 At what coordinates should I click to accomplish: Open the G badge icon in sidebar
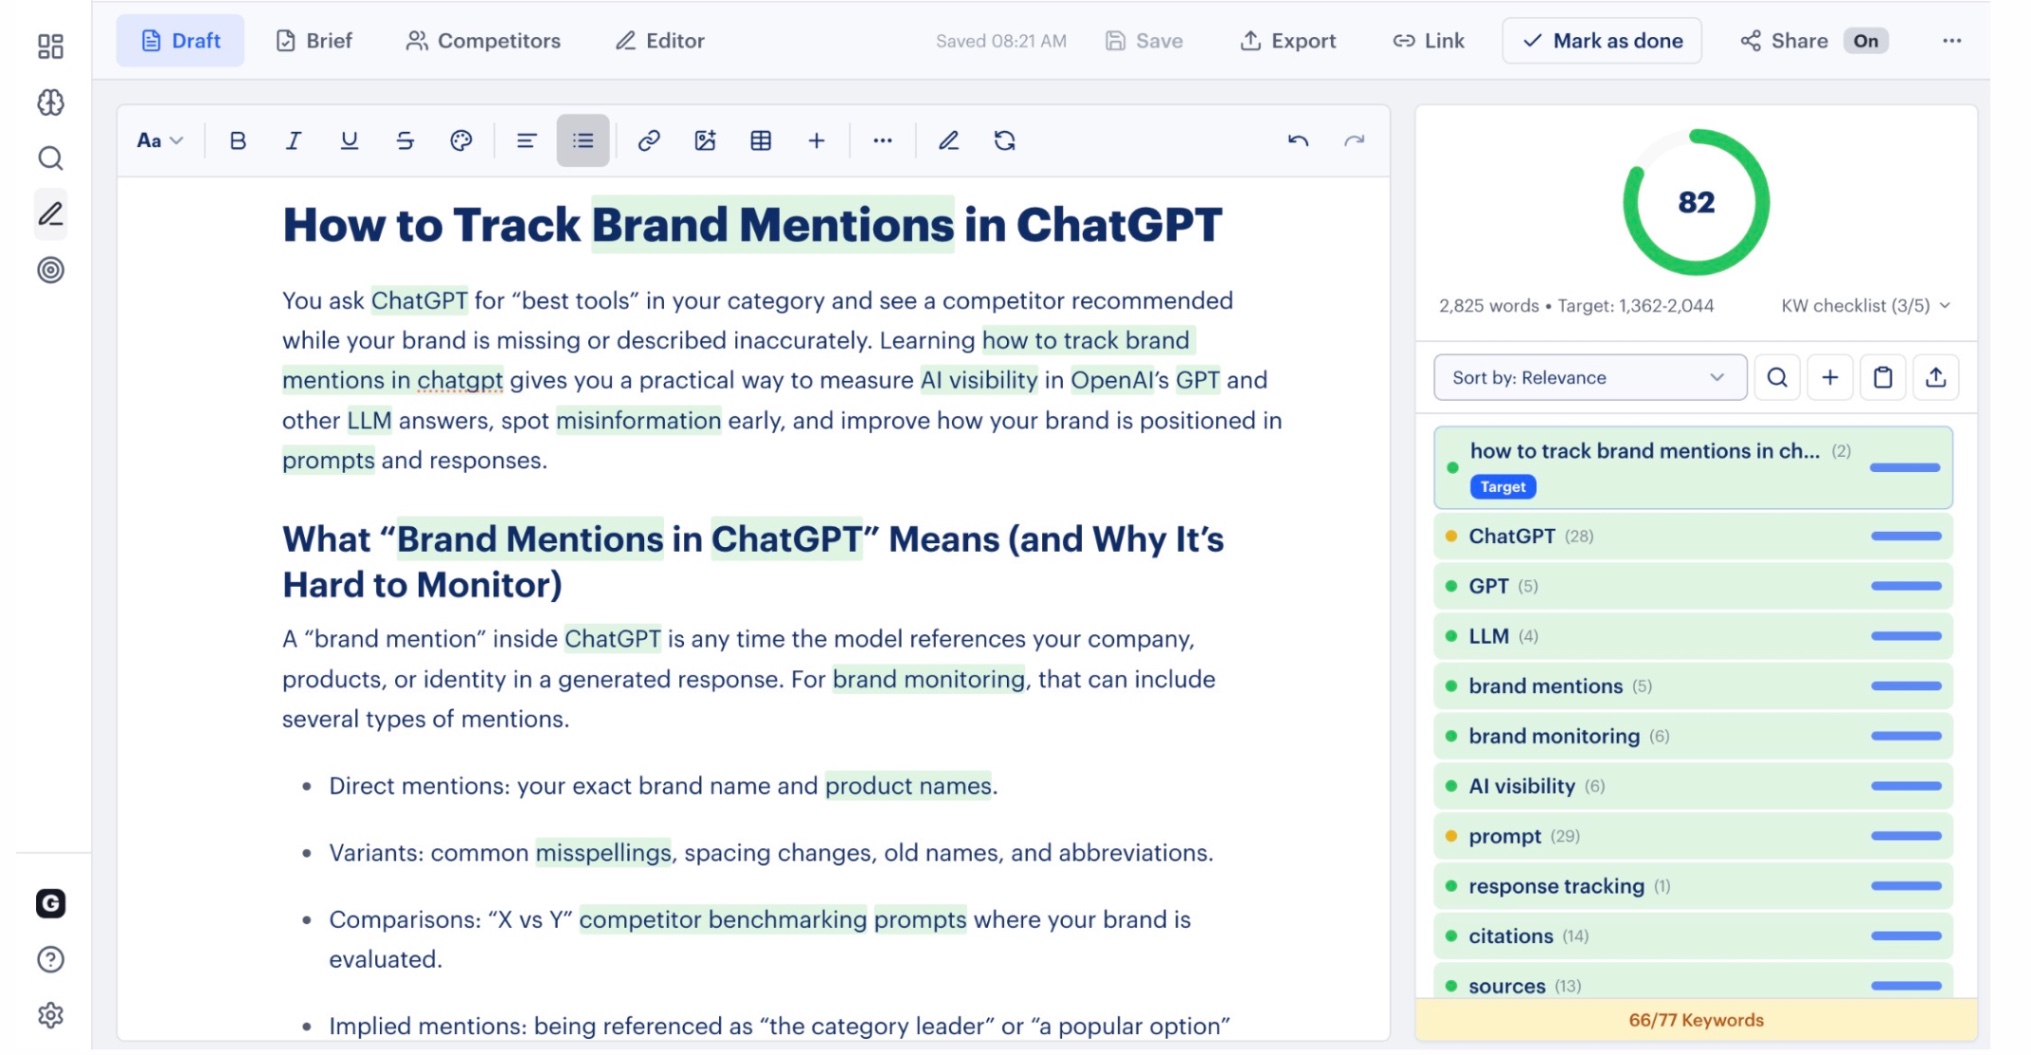click(x=50, y=904)
